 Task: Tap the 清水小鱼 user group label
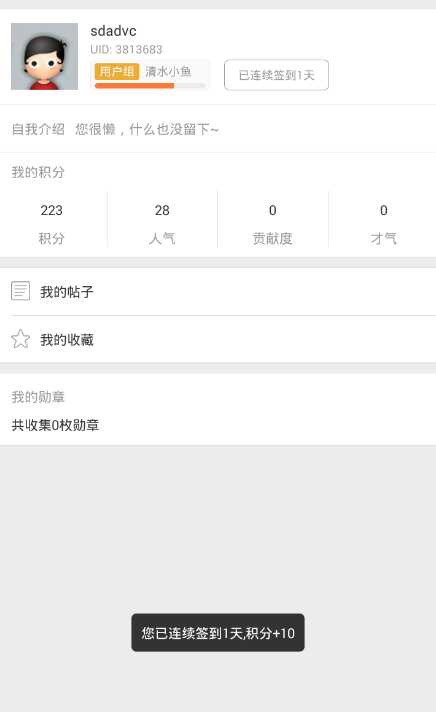click(x=168, y=71)
